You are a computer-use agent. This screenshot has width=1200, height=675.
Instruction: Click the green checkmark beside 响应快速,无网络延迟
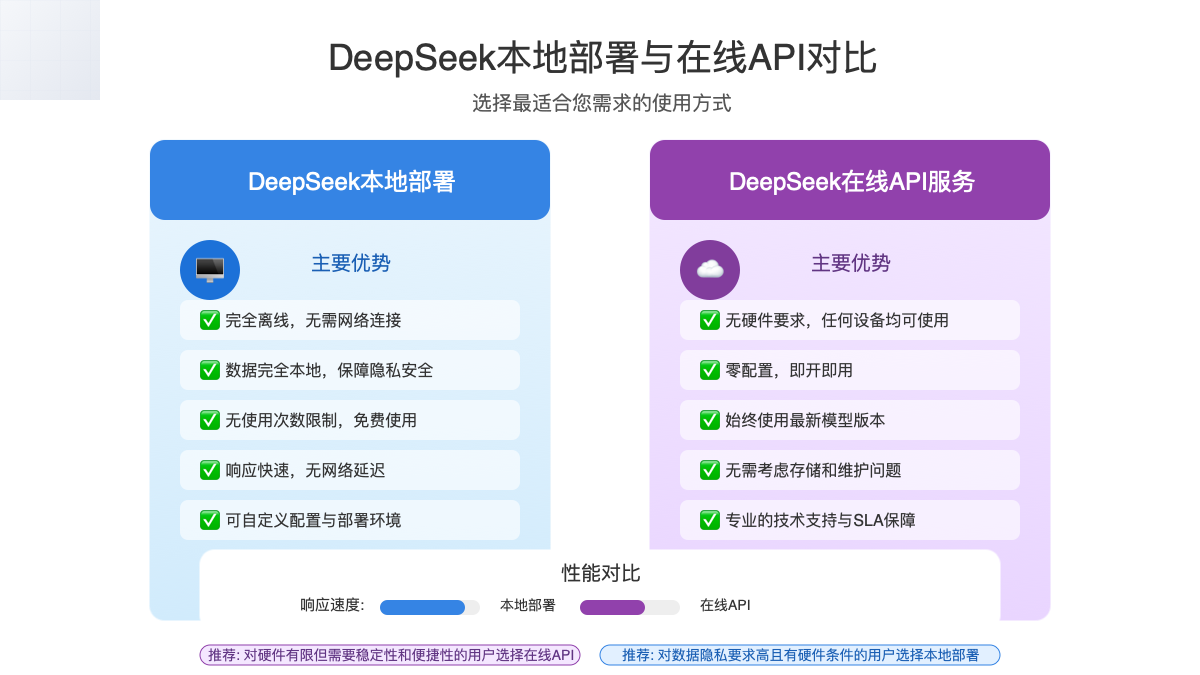[210, 470]
